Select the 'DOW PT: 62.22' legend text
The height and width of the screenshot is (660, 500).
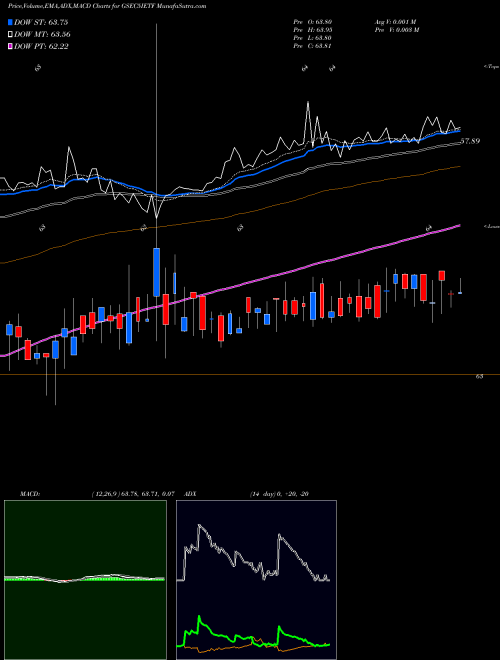pos(41,46)
